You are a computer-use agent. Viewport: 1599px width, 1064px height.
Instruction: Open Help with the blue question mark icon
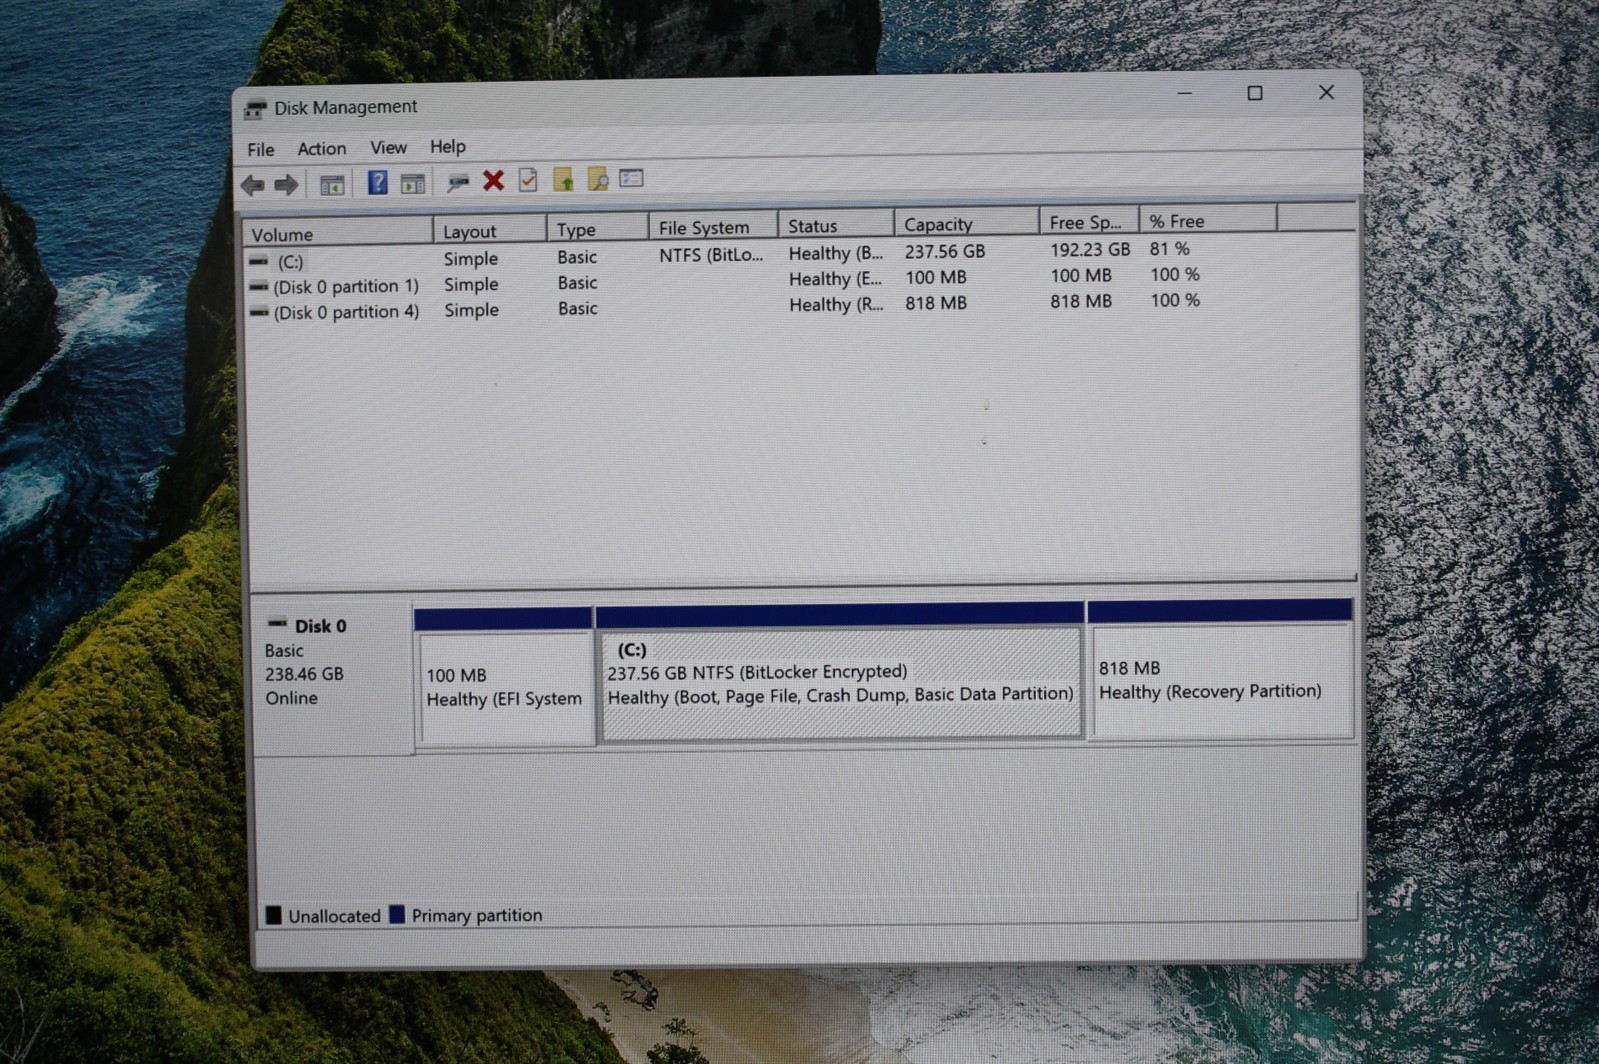(377, 182)
